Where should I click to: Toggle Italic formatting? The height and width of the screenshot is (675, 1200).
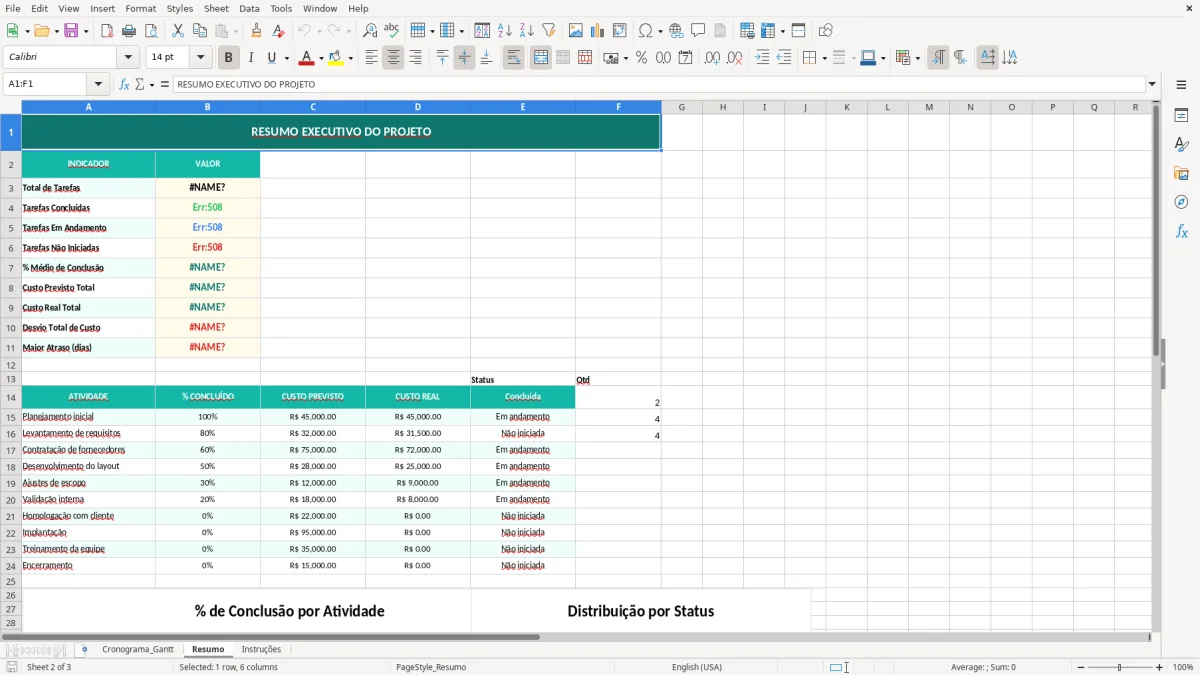pos(251,58)
